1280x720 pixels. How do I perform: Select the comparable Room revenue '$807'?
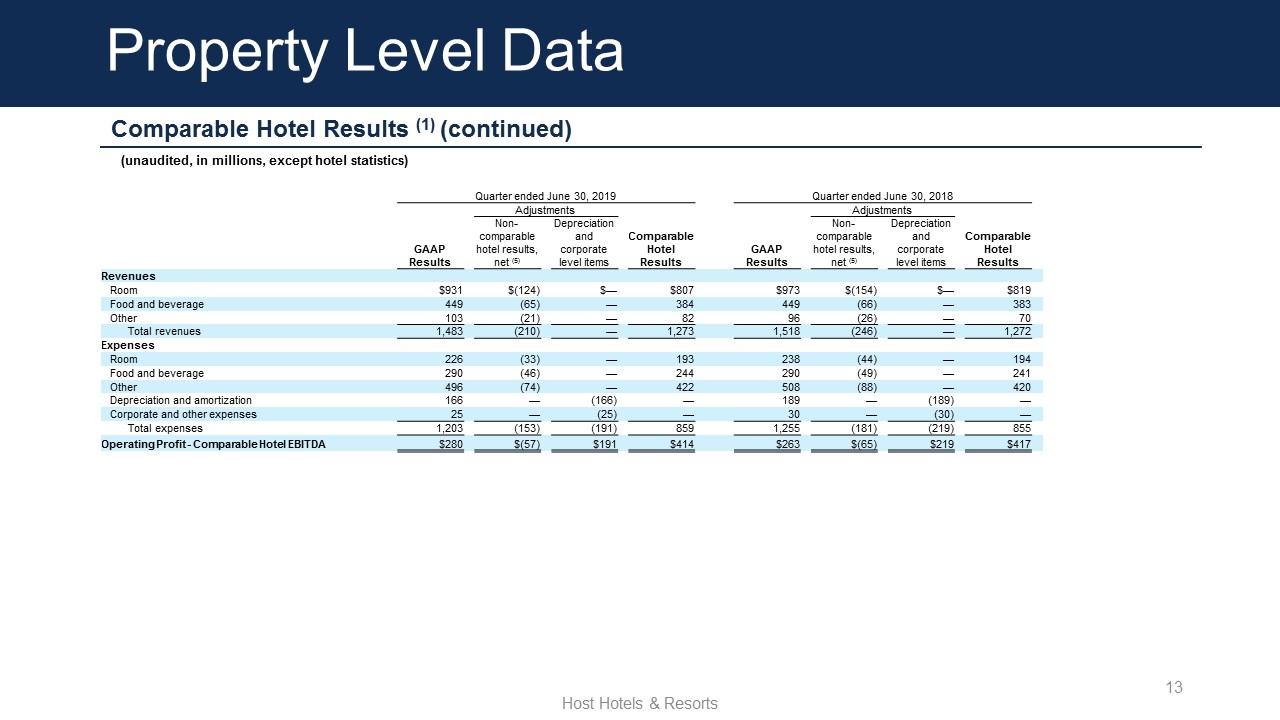681,290
